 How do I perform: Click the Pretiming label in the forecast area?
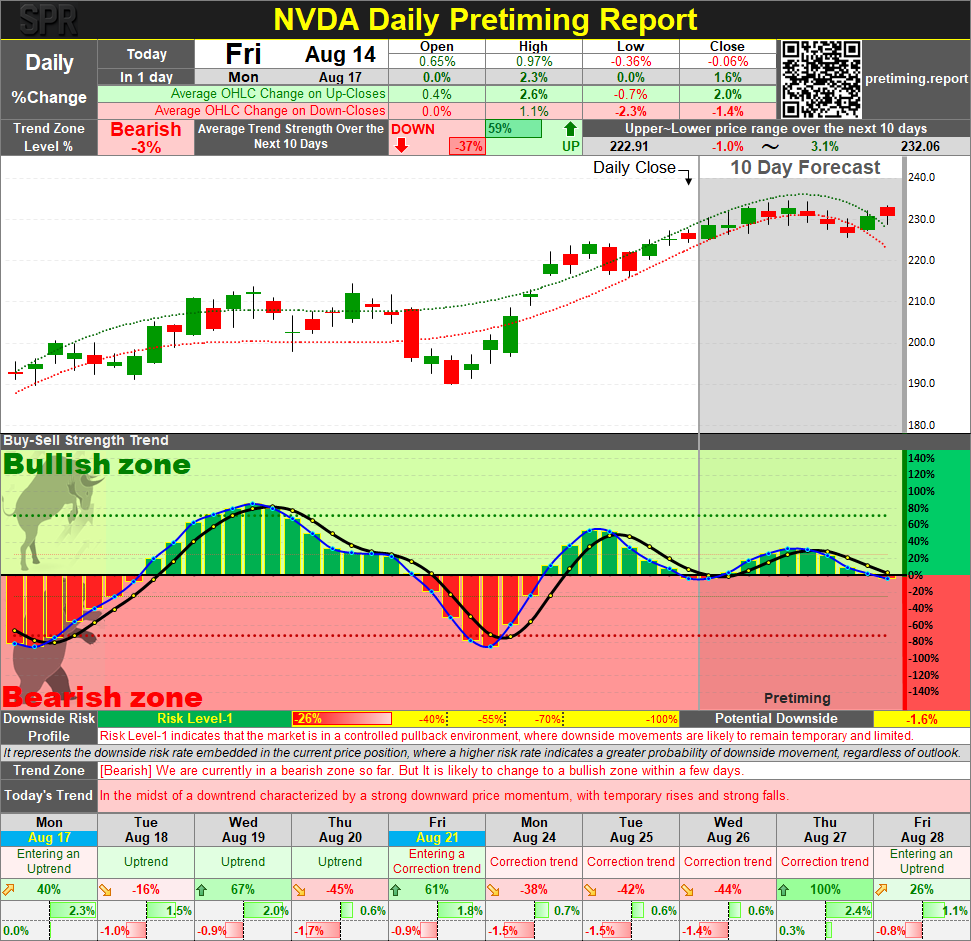797,698
